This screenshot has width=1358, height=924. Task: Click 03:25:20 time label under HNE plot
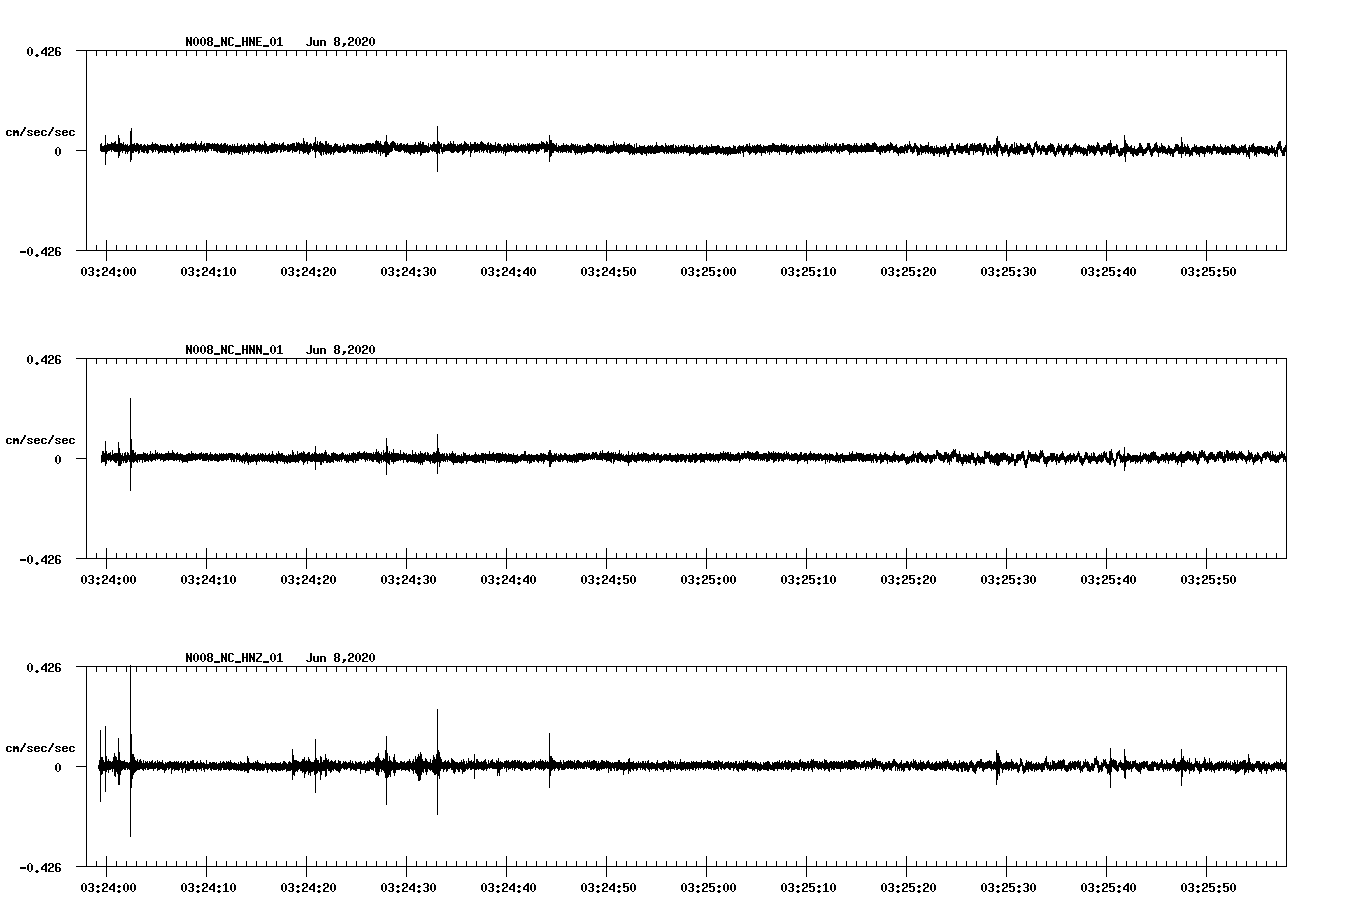[907, 272]
